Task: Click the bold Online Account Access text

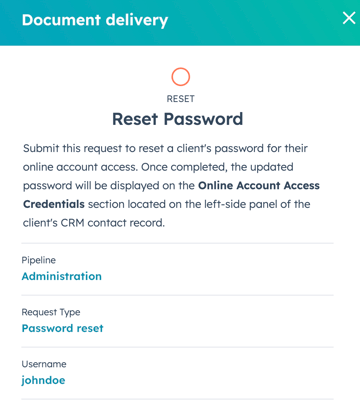Action: [259, 186]
